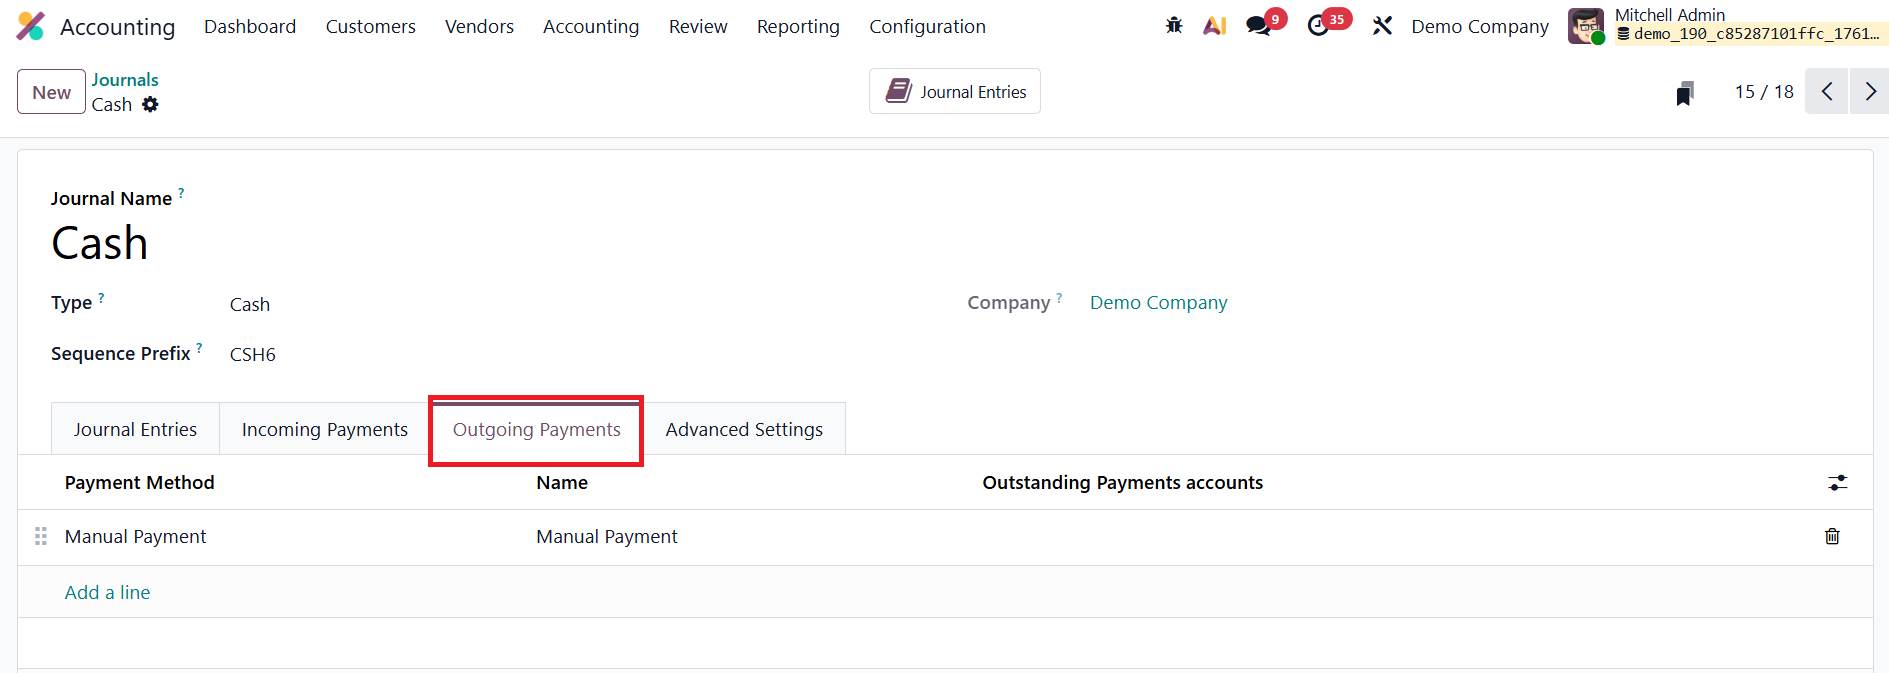1889x673 pixels.
Task: Click the wrench and screwdriver tools icon
Action: [1382, 26]
